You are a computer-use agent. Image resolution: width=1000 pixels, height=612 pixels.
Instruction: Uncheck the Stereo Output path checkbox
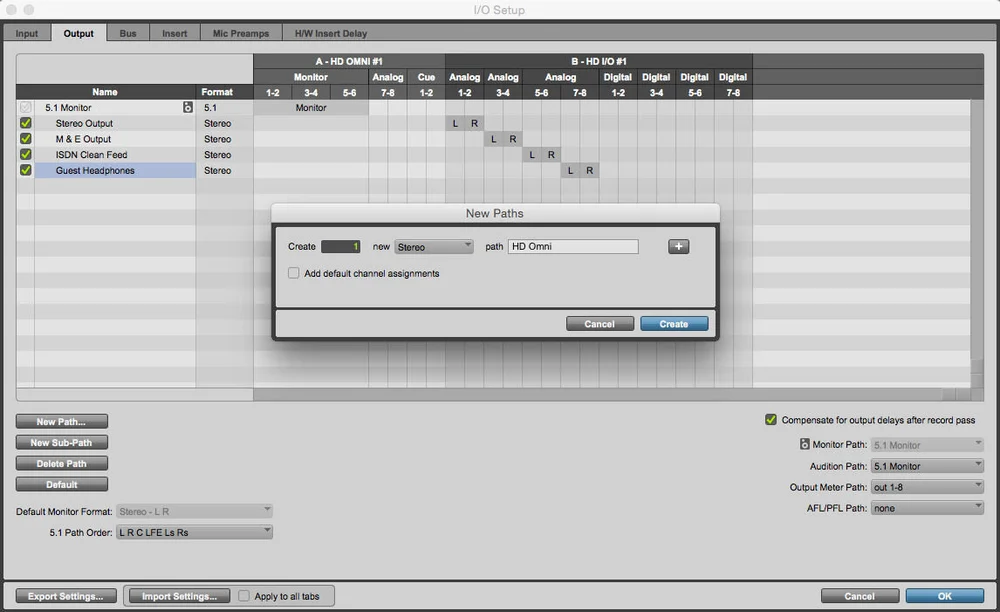[25, 123]
